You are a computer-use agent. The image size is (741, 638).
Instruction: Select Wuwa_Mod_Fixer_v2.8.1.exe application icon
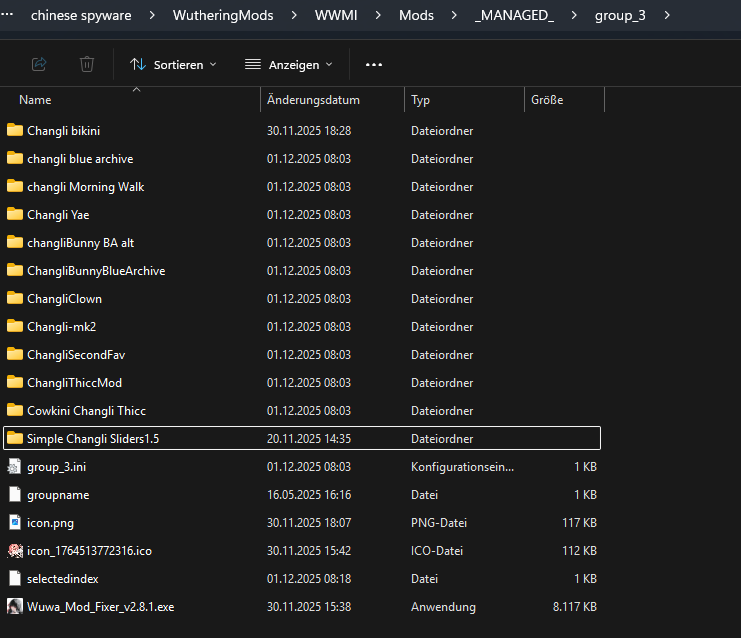click(x=15, y=606)
